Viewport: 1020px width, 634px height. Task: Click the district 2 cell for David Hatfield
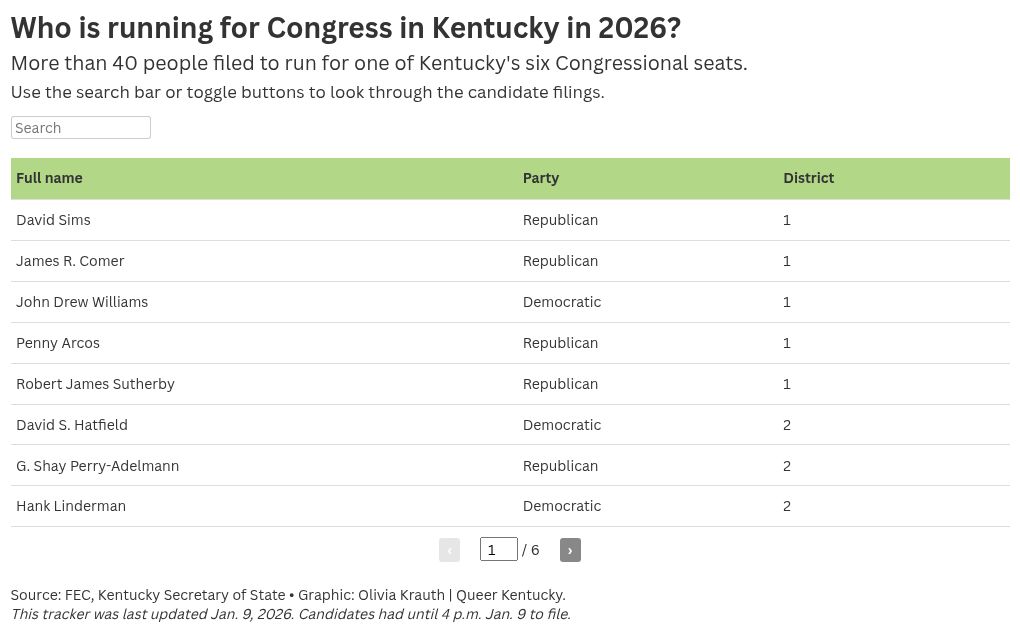tap(787, 425)
